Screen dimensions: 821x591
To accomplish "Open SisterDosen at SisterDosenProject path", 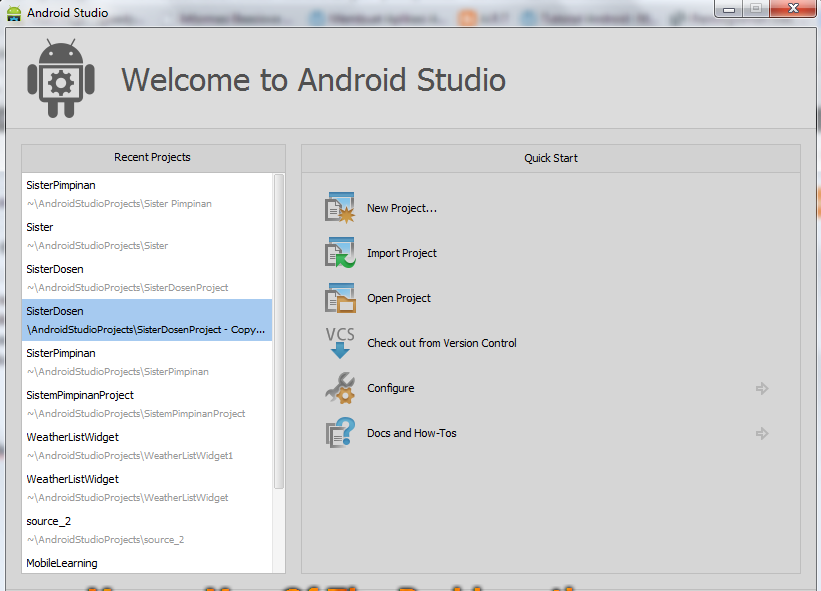I will 147,278.
